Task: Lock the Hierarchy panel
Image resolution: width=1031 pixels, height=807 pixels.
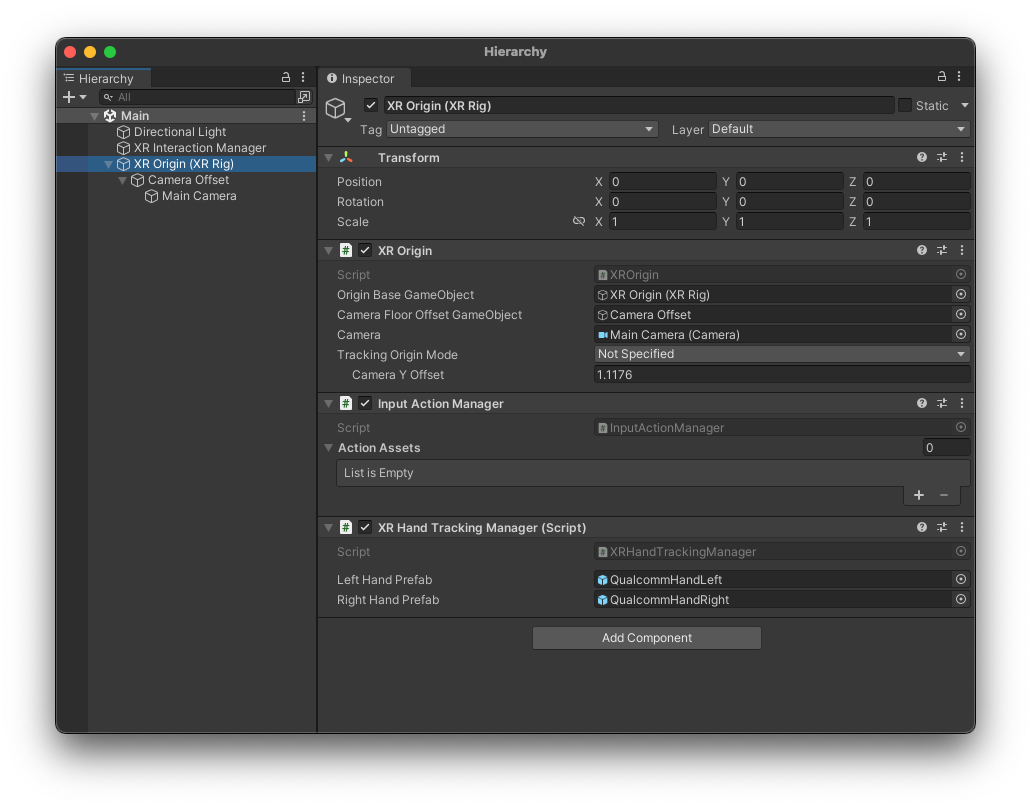Action: [286, 78]
